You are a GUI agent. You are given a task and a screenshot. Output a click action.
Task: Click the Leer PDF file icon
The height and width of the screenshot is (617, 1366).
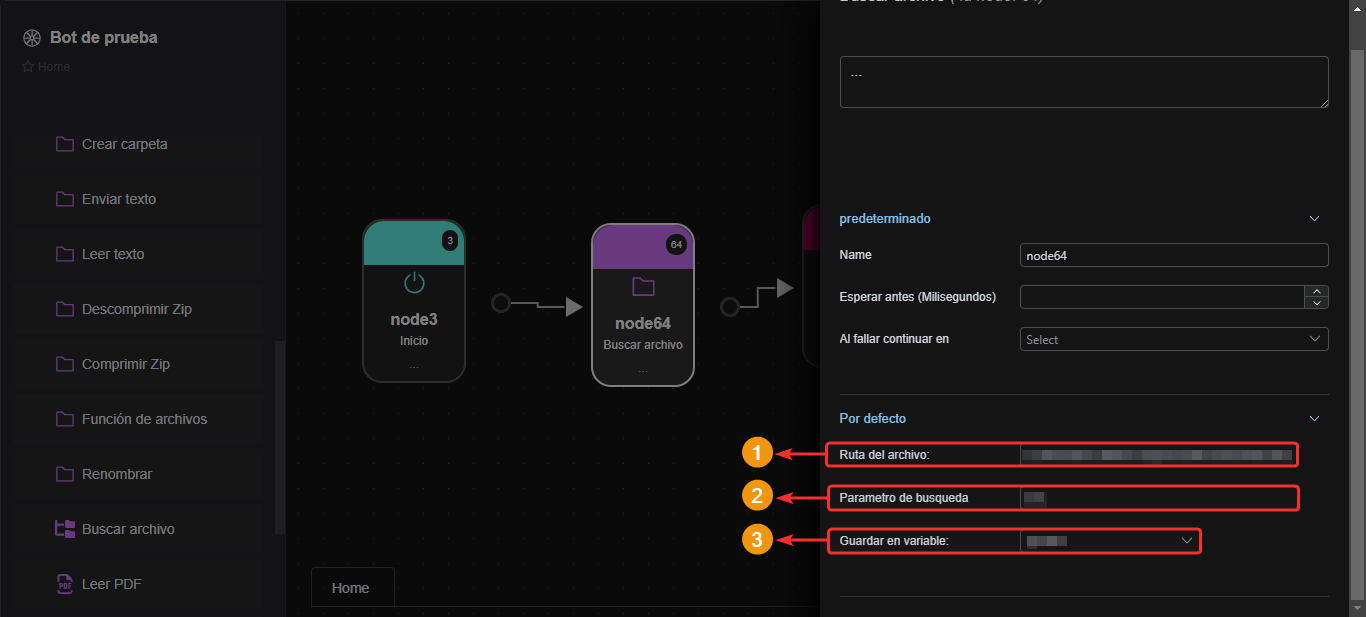click(65, 584)
